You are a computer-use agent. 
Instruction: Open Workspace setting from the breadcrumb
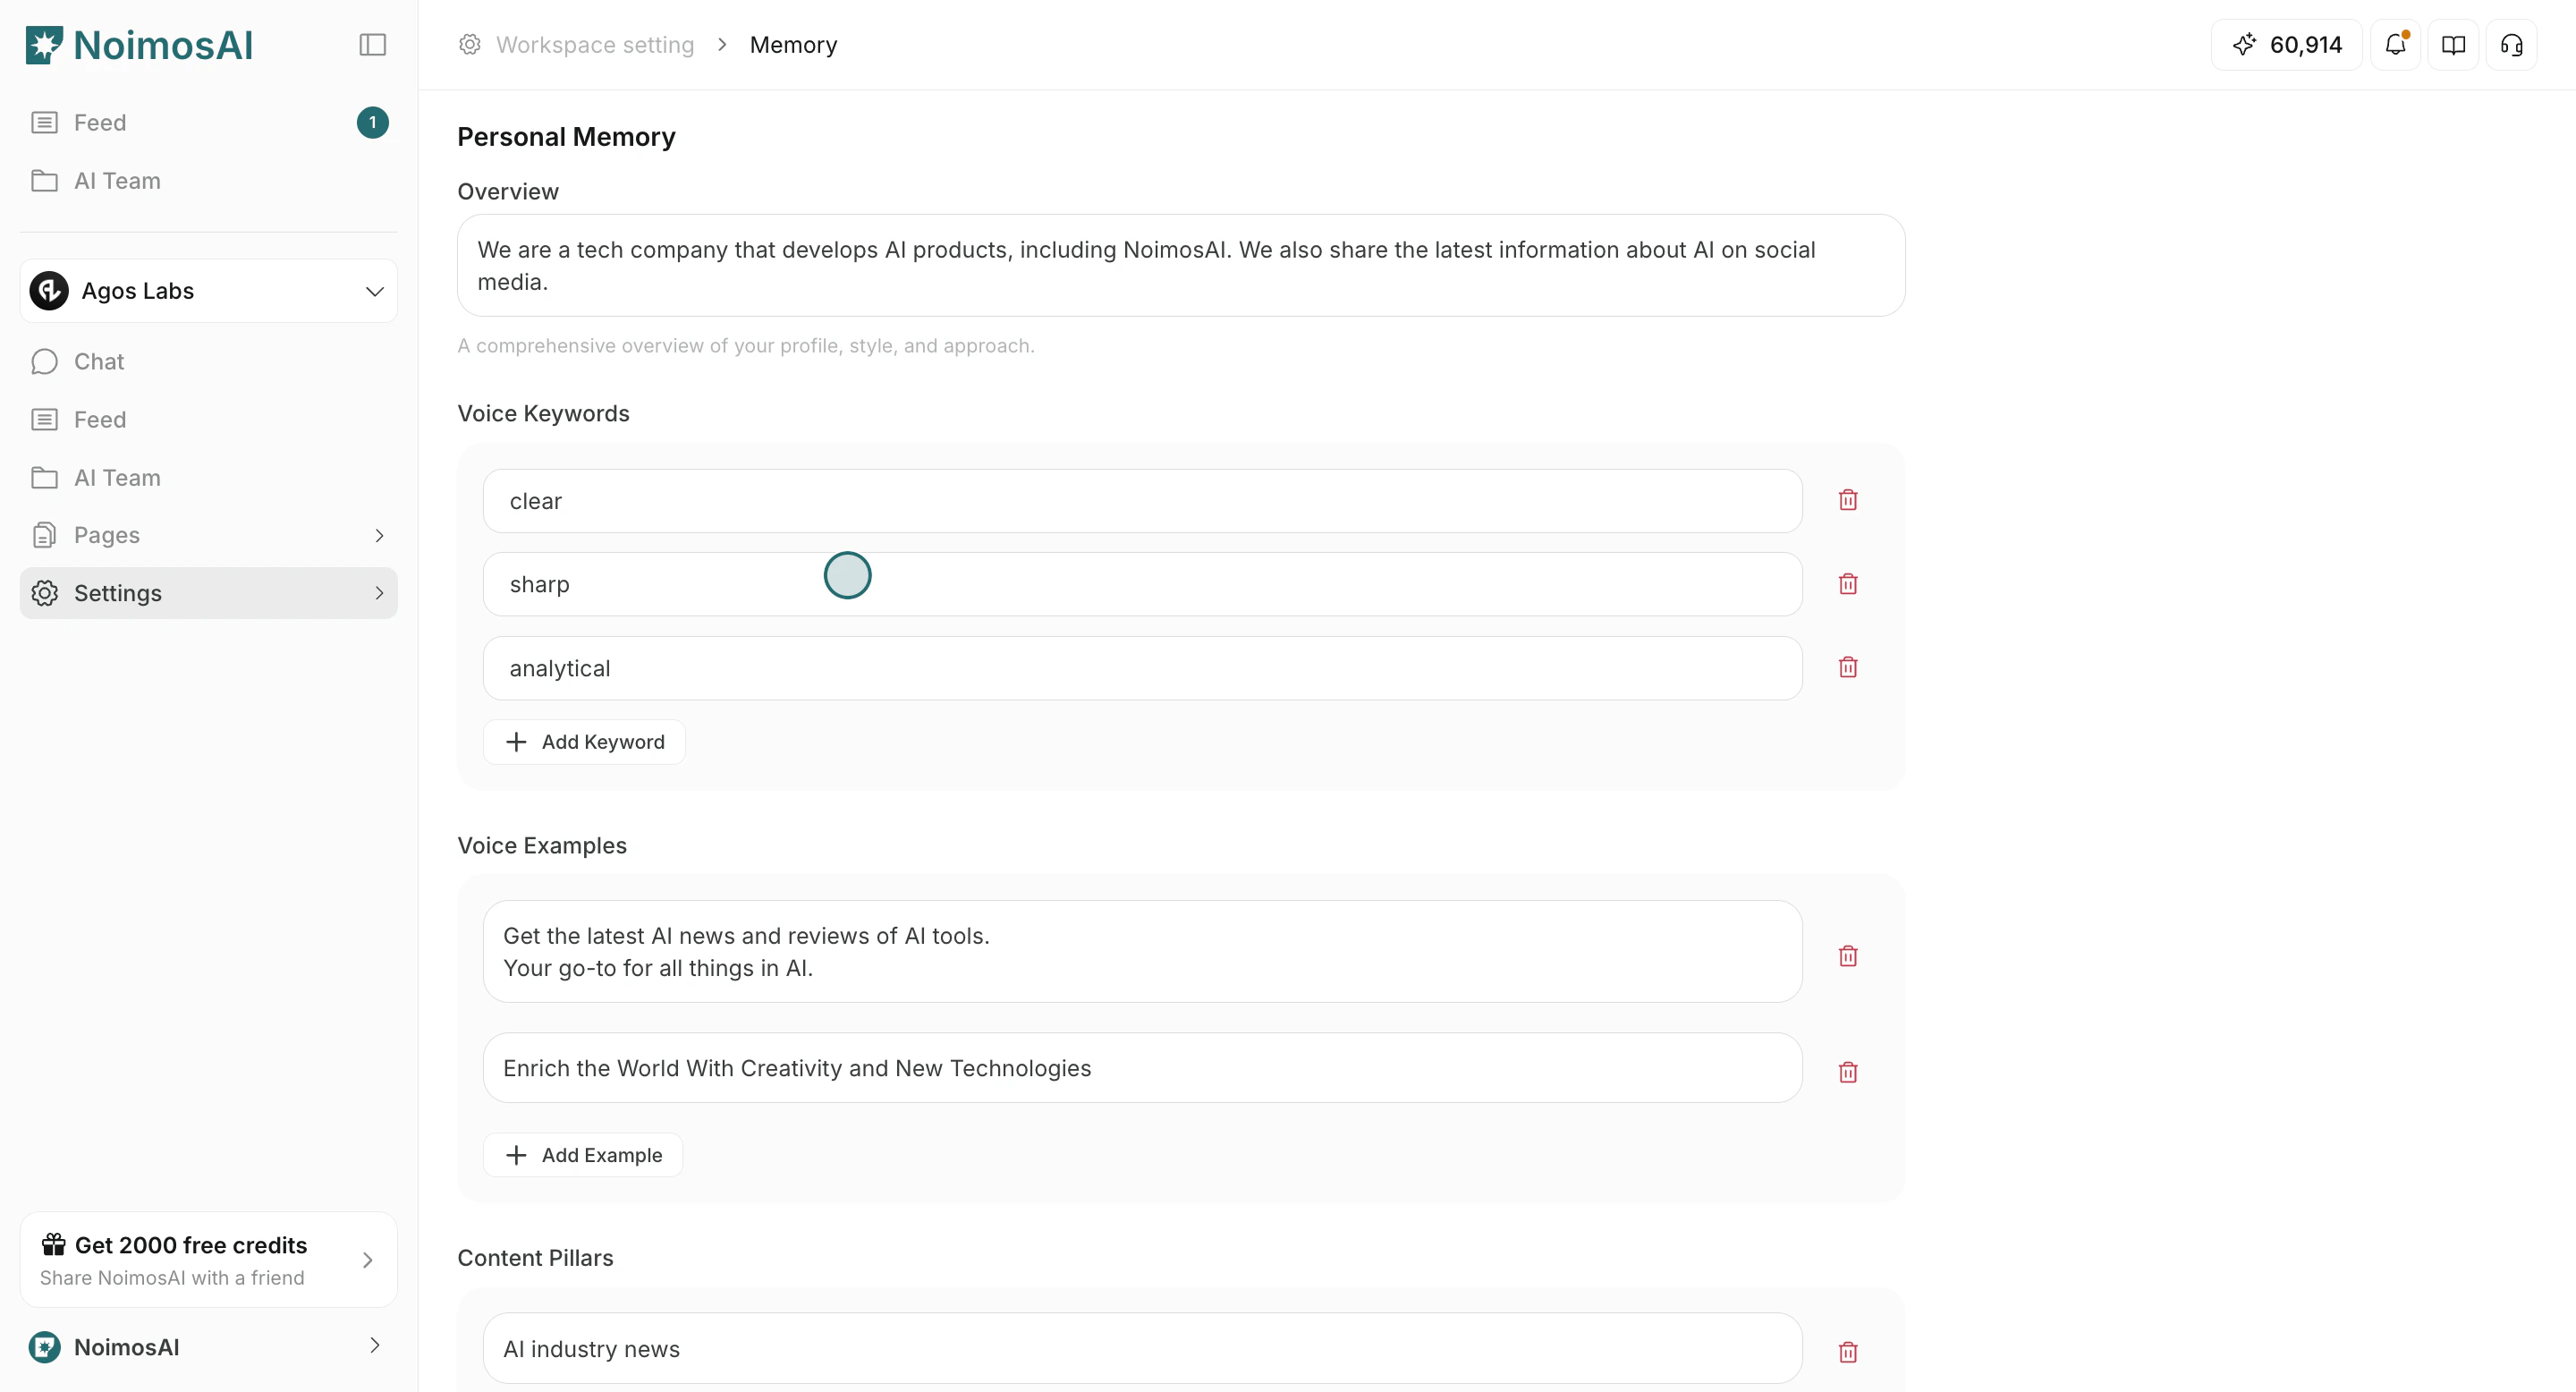pyautogui.click(x=595, y=44)
